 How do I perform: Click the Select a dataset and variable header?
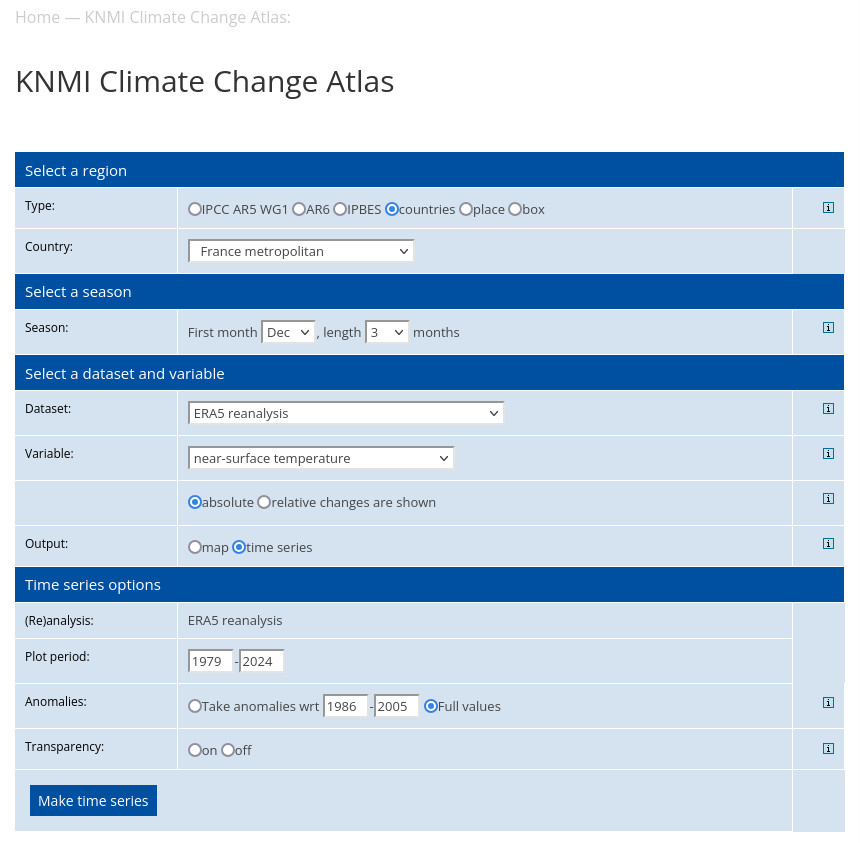429,374
